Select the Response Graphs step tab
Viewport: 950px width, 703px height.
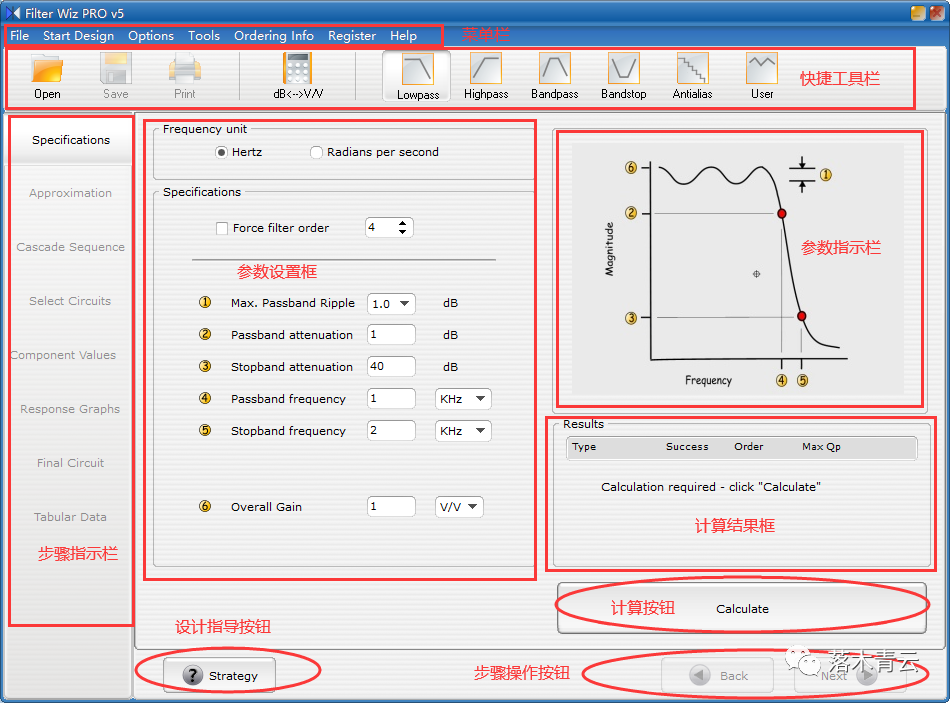pos(71,409)
